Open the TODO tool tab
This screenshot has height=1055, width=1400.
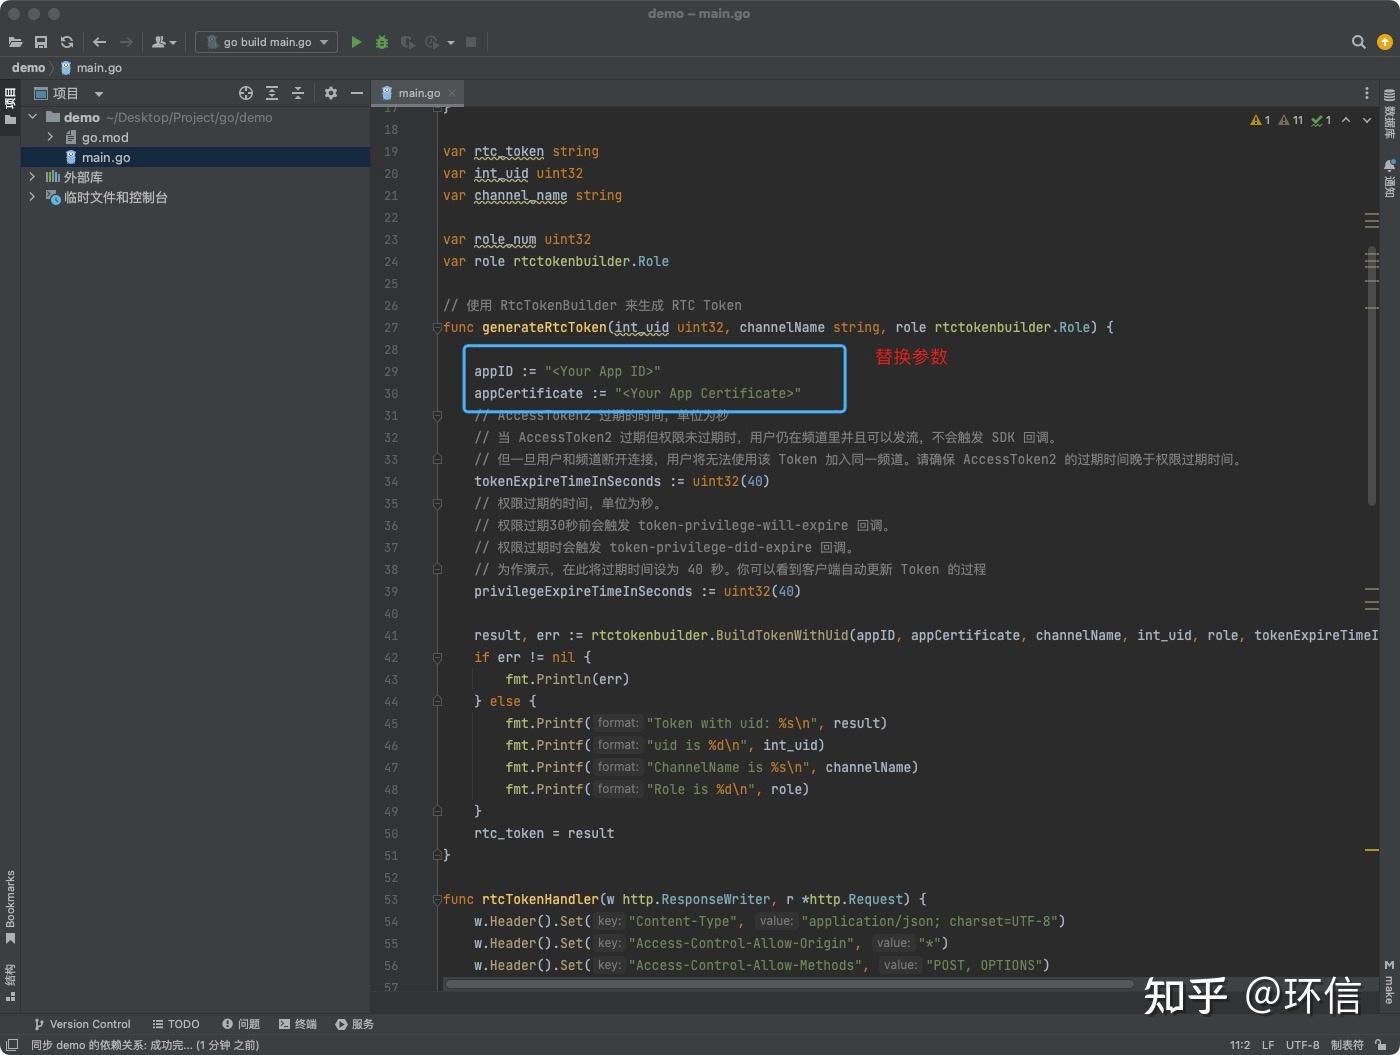[176, 1024]
